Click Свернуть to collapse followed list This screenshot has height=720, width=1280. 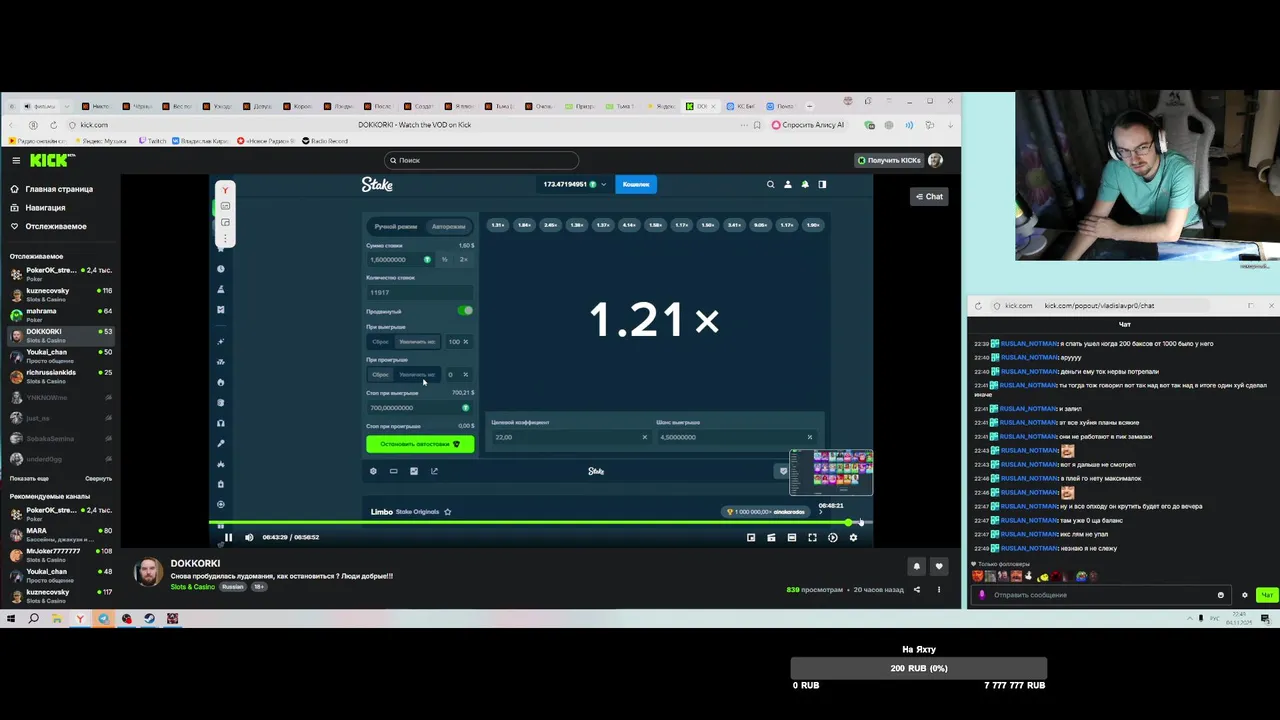click(98, 478)
